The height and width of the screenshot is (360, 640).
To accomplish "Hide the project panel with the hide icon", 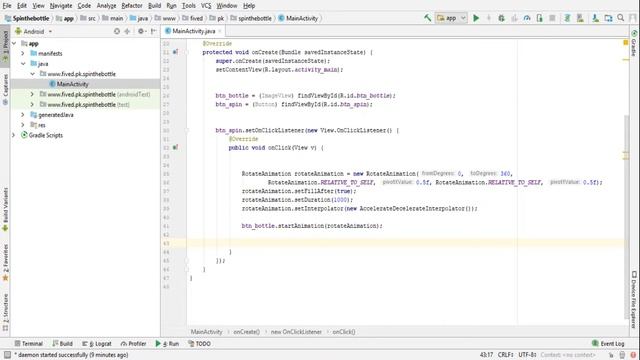I will (x=153, y=31).
